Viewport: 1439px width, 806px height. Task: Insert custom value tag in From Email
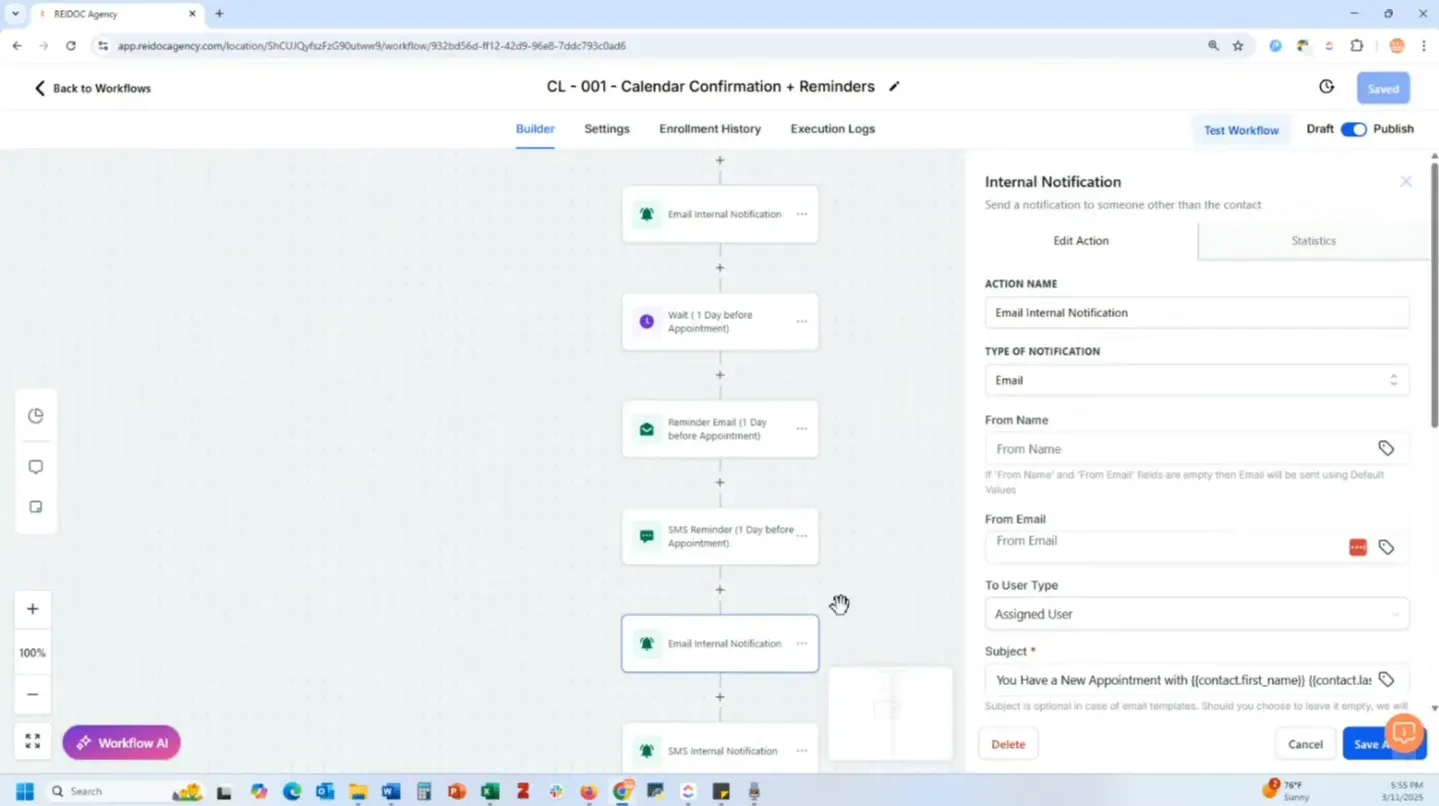point(1386,547)
